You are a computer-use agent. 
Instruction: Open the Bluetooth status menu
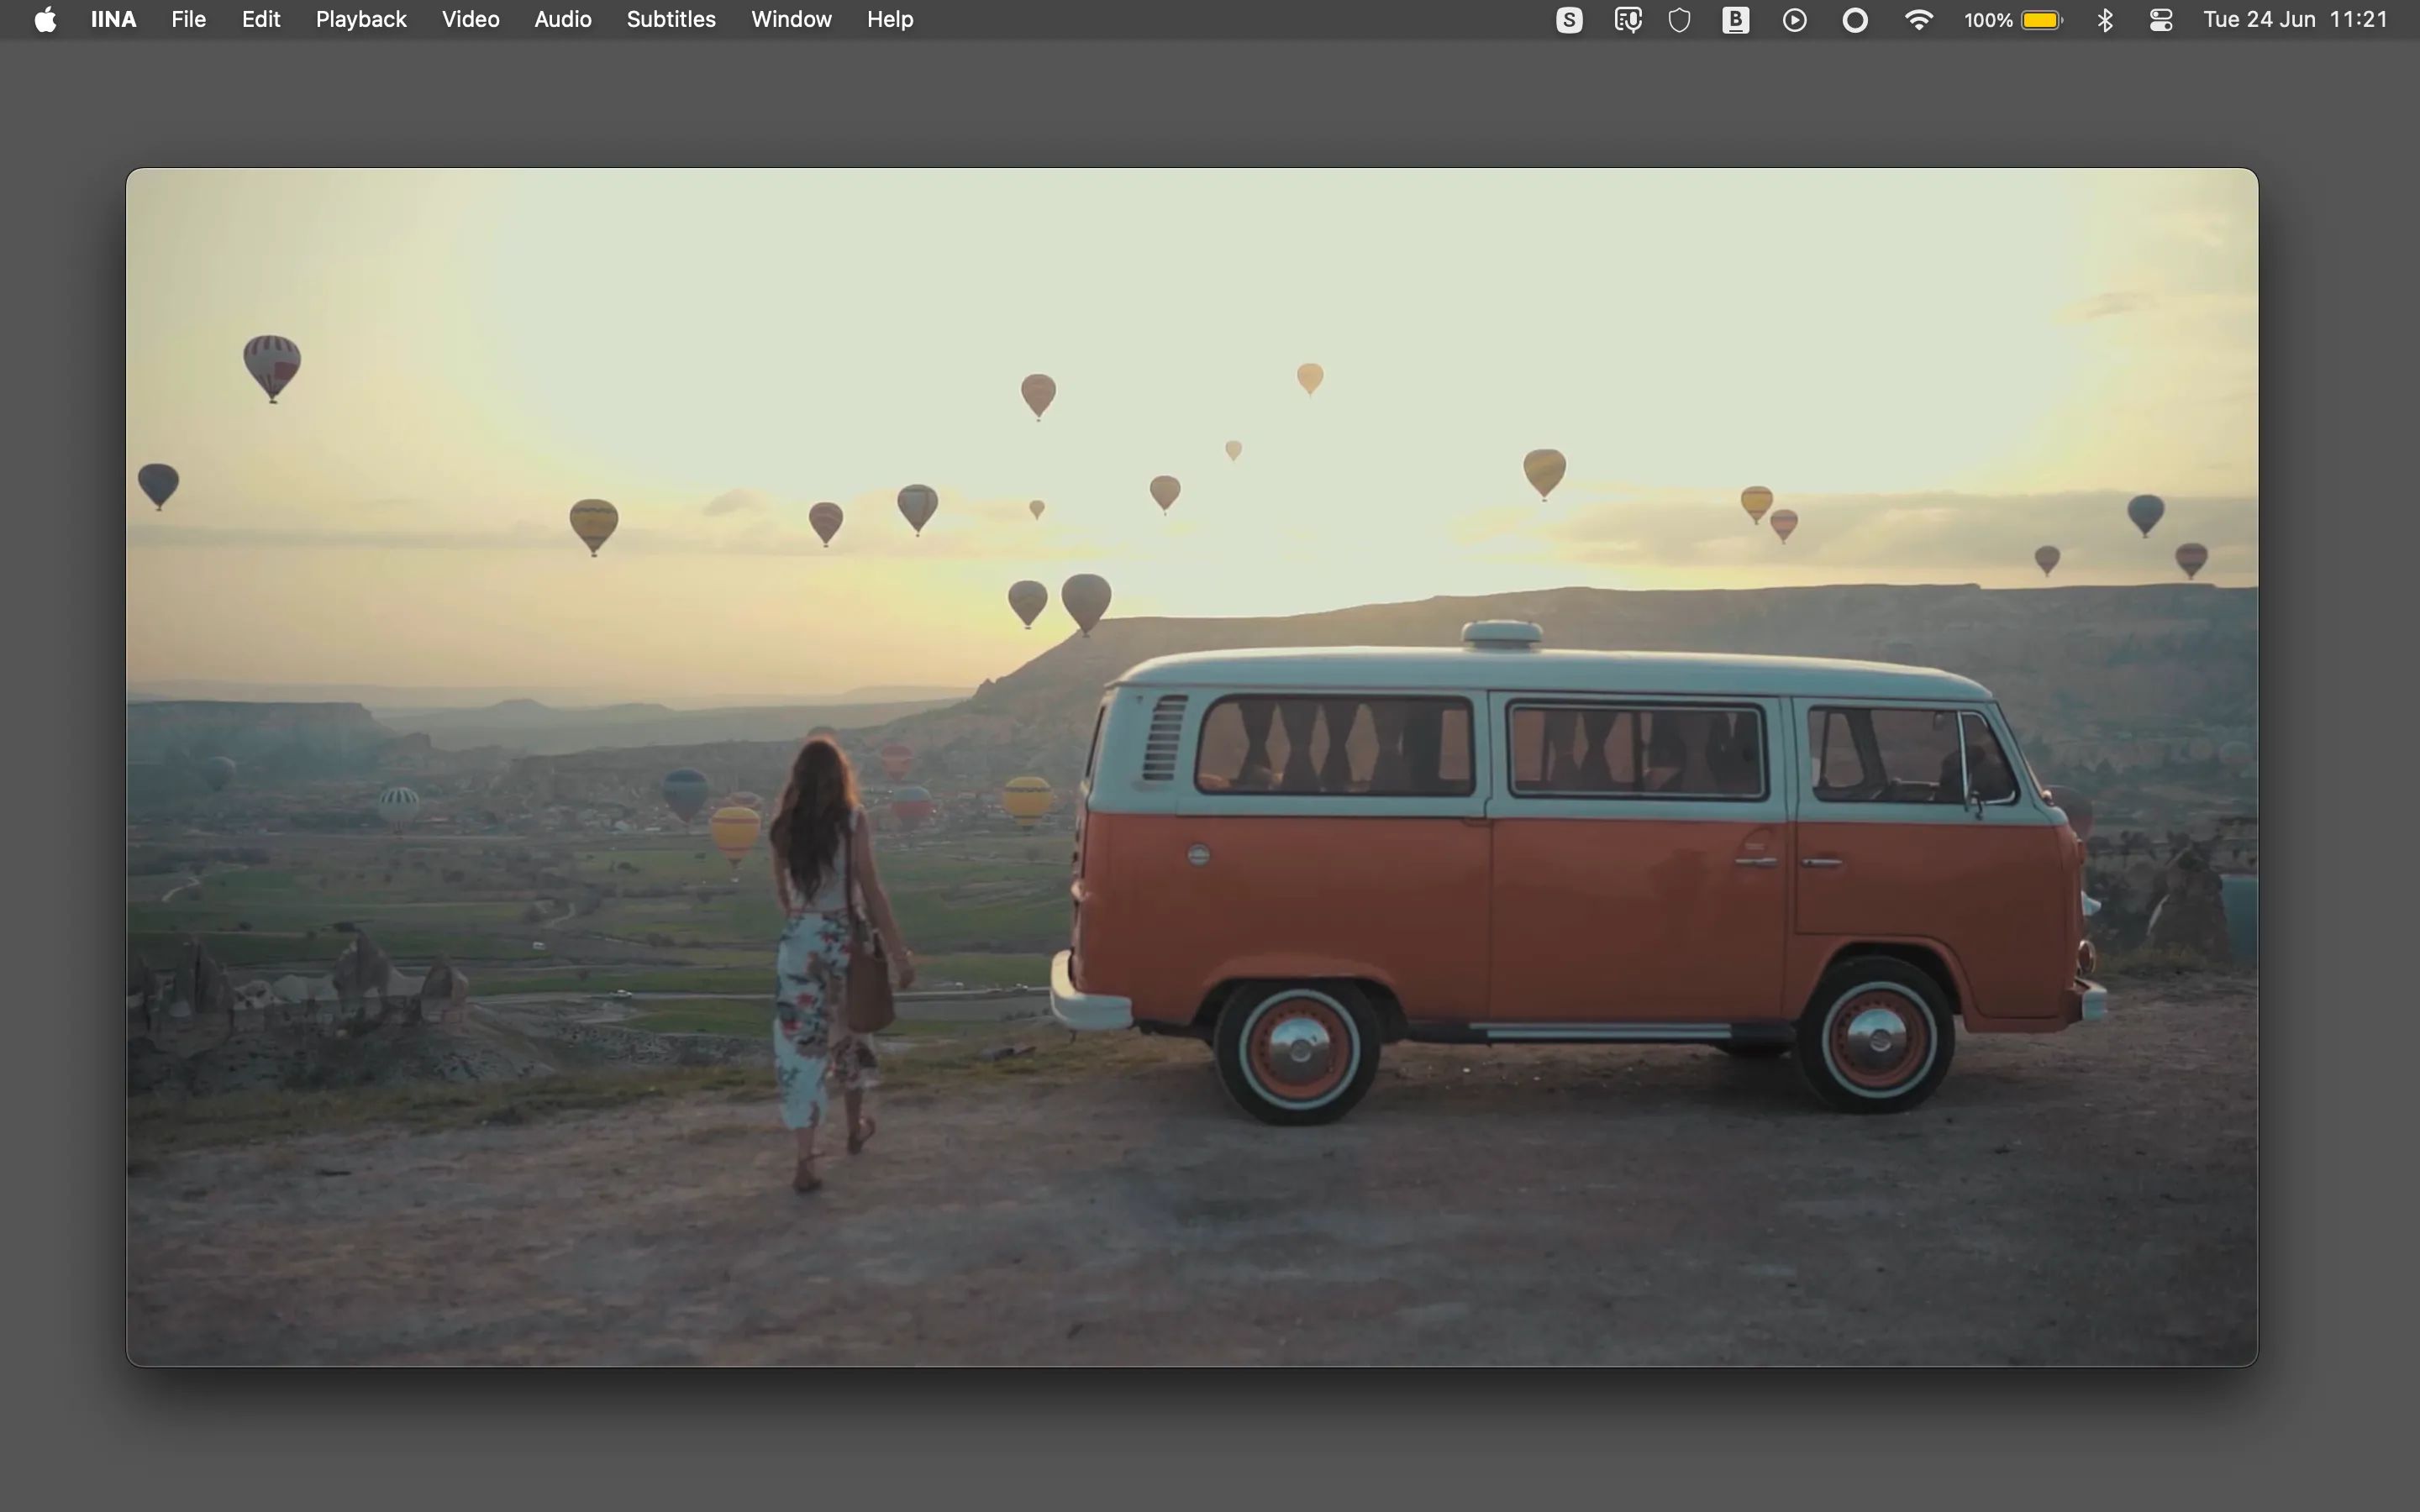2105,19
